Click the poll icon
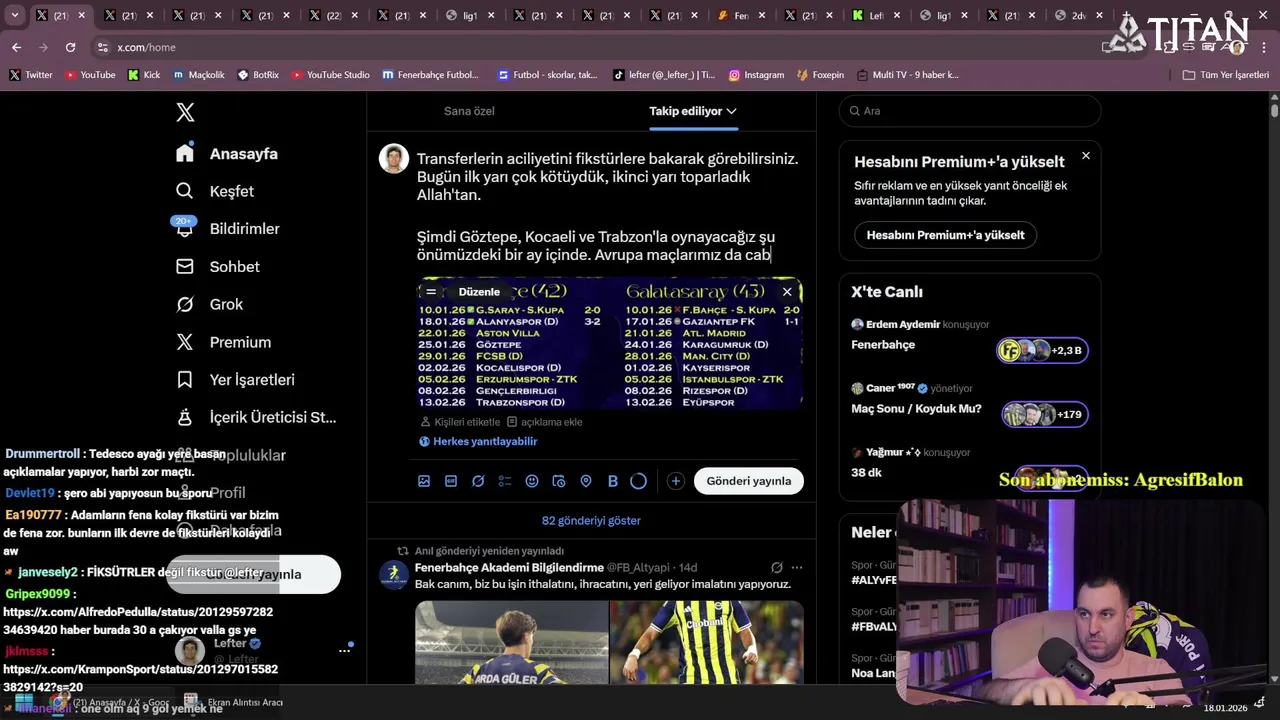 click(505, 481)
